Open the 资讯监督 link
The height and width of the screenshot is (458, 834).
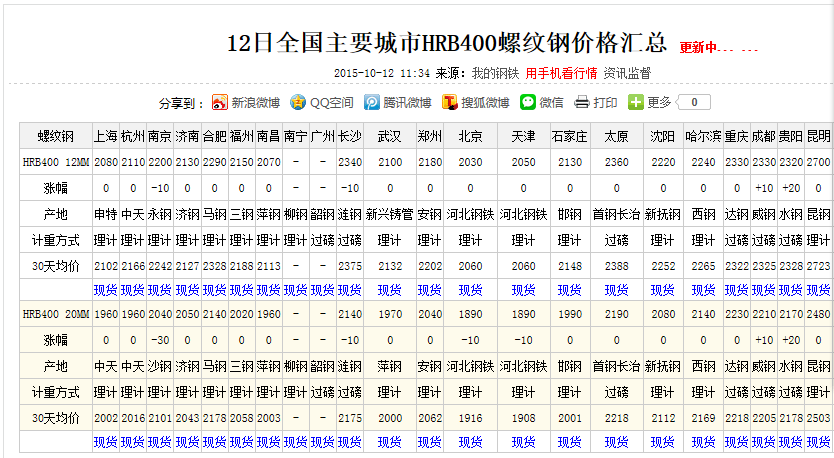[627, 73]
